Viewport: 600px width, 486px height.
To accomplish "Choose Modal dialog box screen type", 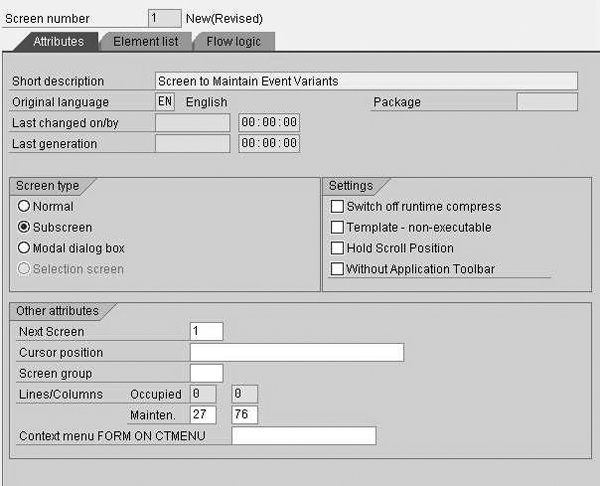I will (24, 248).
